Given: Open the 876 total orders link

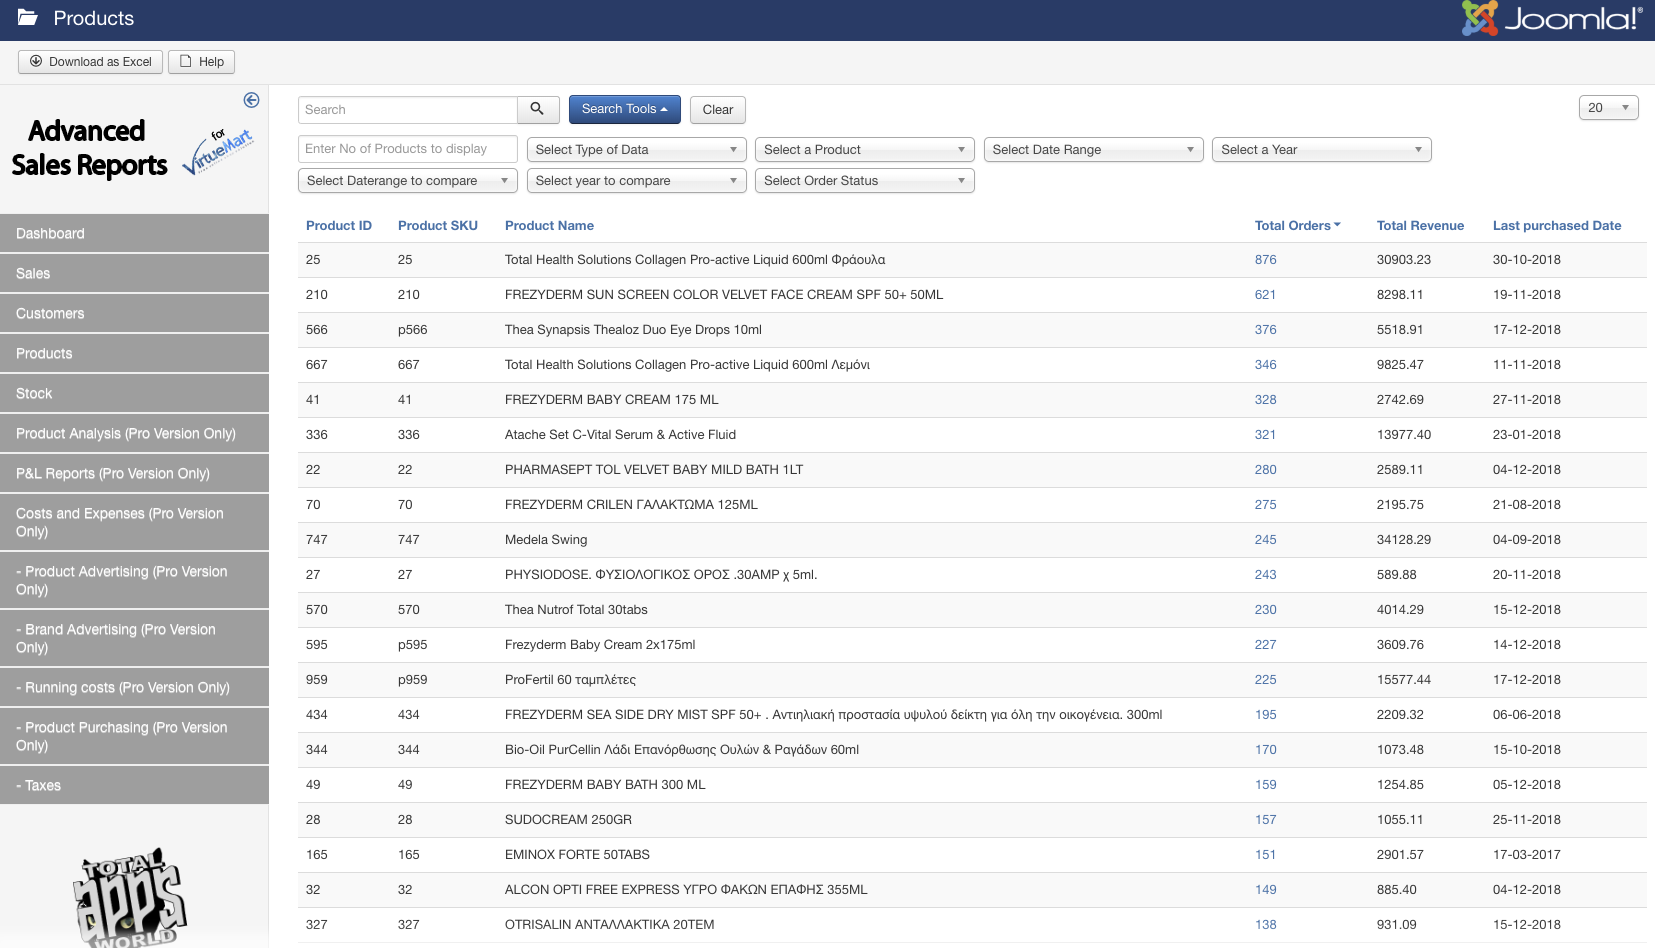Looking at the screenshot, I should (x=1265, y=260).
